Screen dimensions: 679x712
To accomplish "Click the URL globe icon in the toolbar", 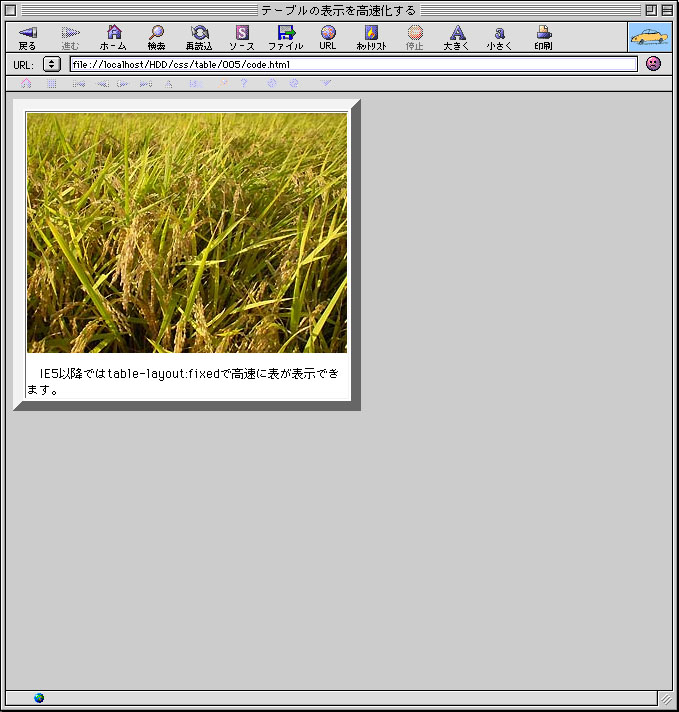I will pos(328,34).
